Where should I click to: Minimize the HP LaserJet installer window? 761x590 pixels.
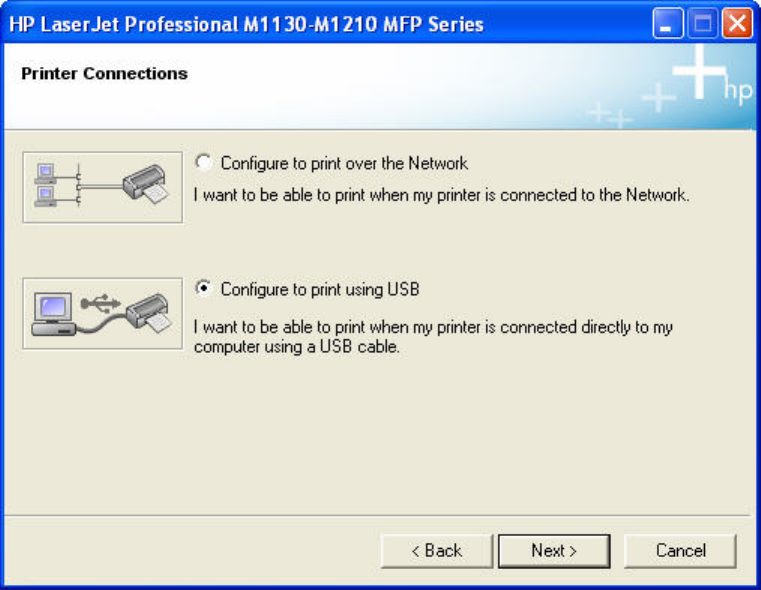tap(668, 24)
